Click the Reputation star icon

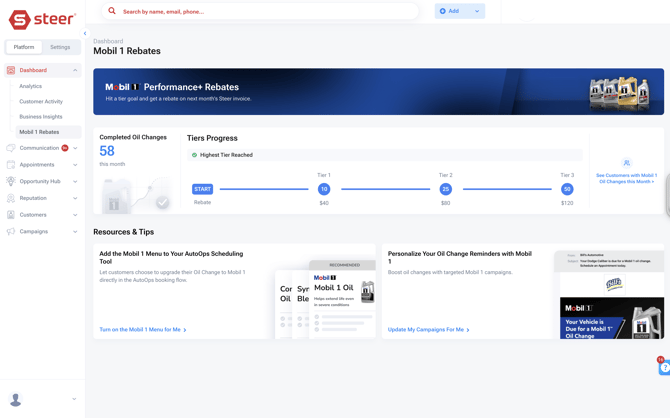pyautogui.click(x=11, y=198)
